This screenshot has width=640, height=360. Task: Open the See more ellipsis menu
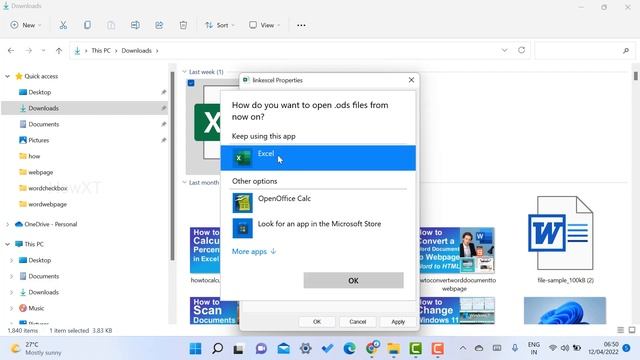(301, 25)
